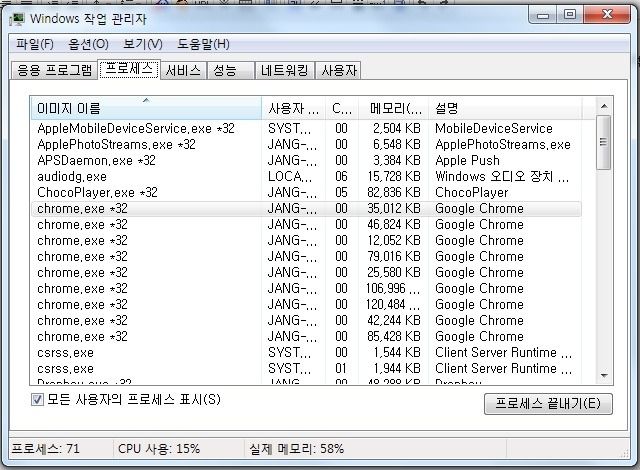Screen dimensions: 640x470
Task: Switch to the 응용 프로그램 tab
Action: pyautogui.click(x=54, y=70)
